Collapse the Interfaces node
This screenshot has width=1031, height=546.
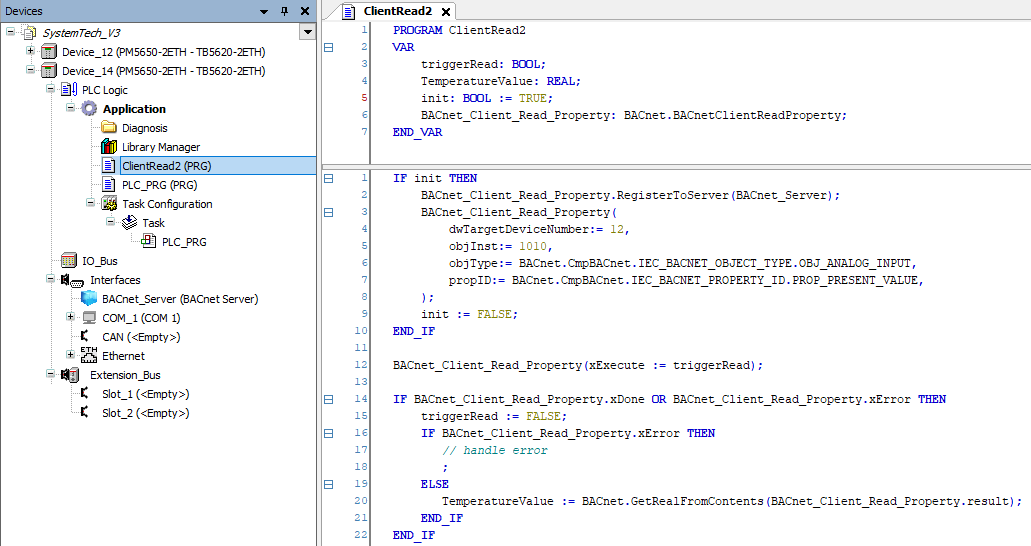50,280
